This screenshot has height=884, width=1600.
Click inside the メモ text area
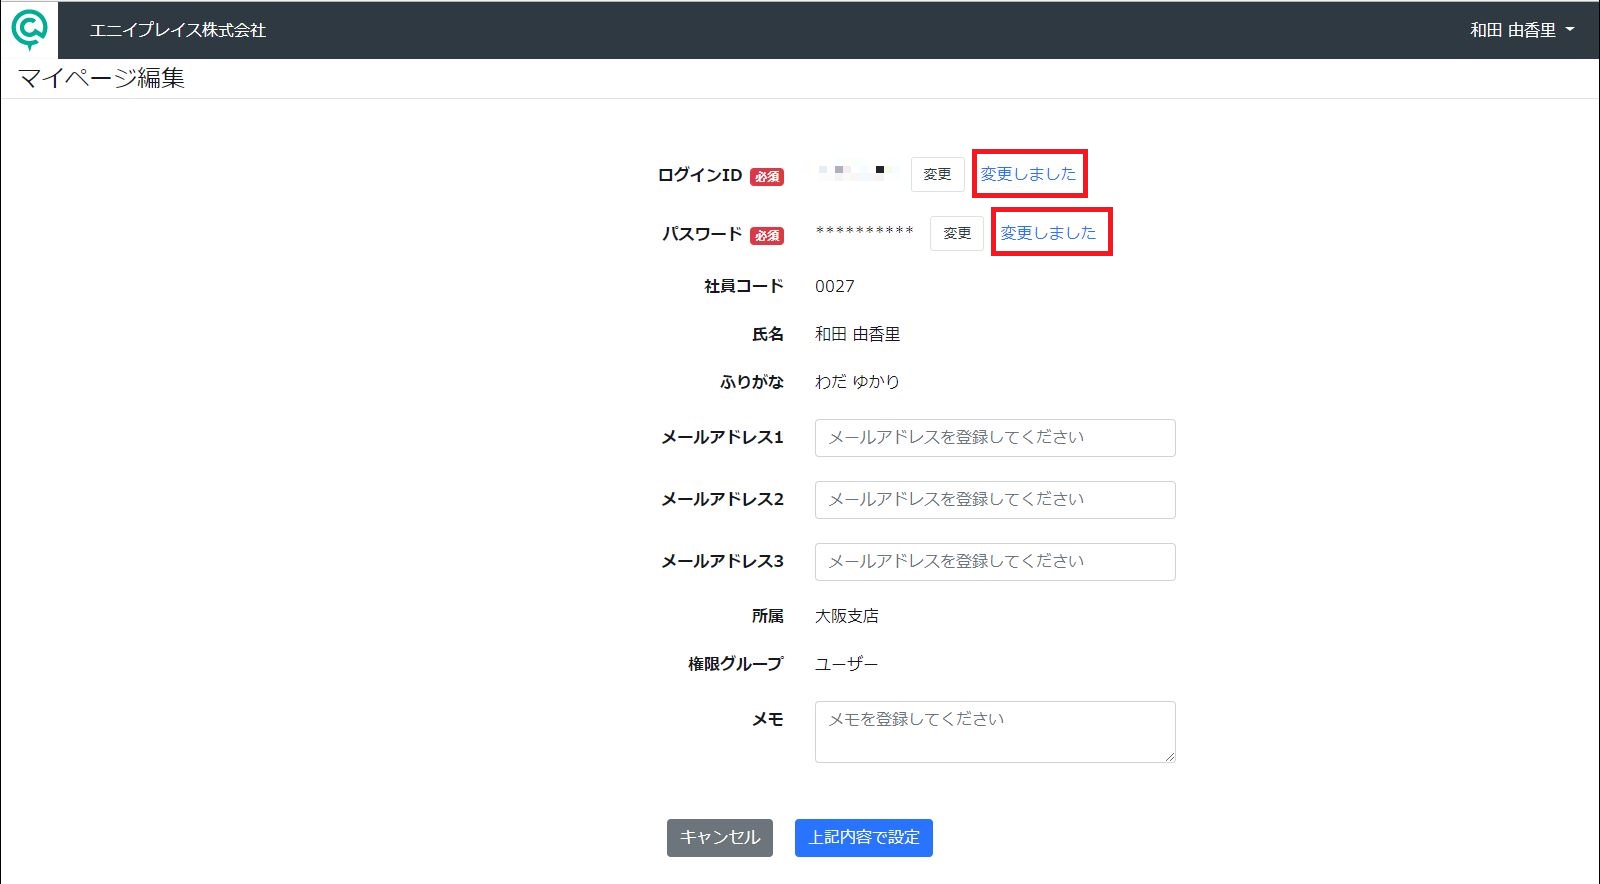coord(995,732)
